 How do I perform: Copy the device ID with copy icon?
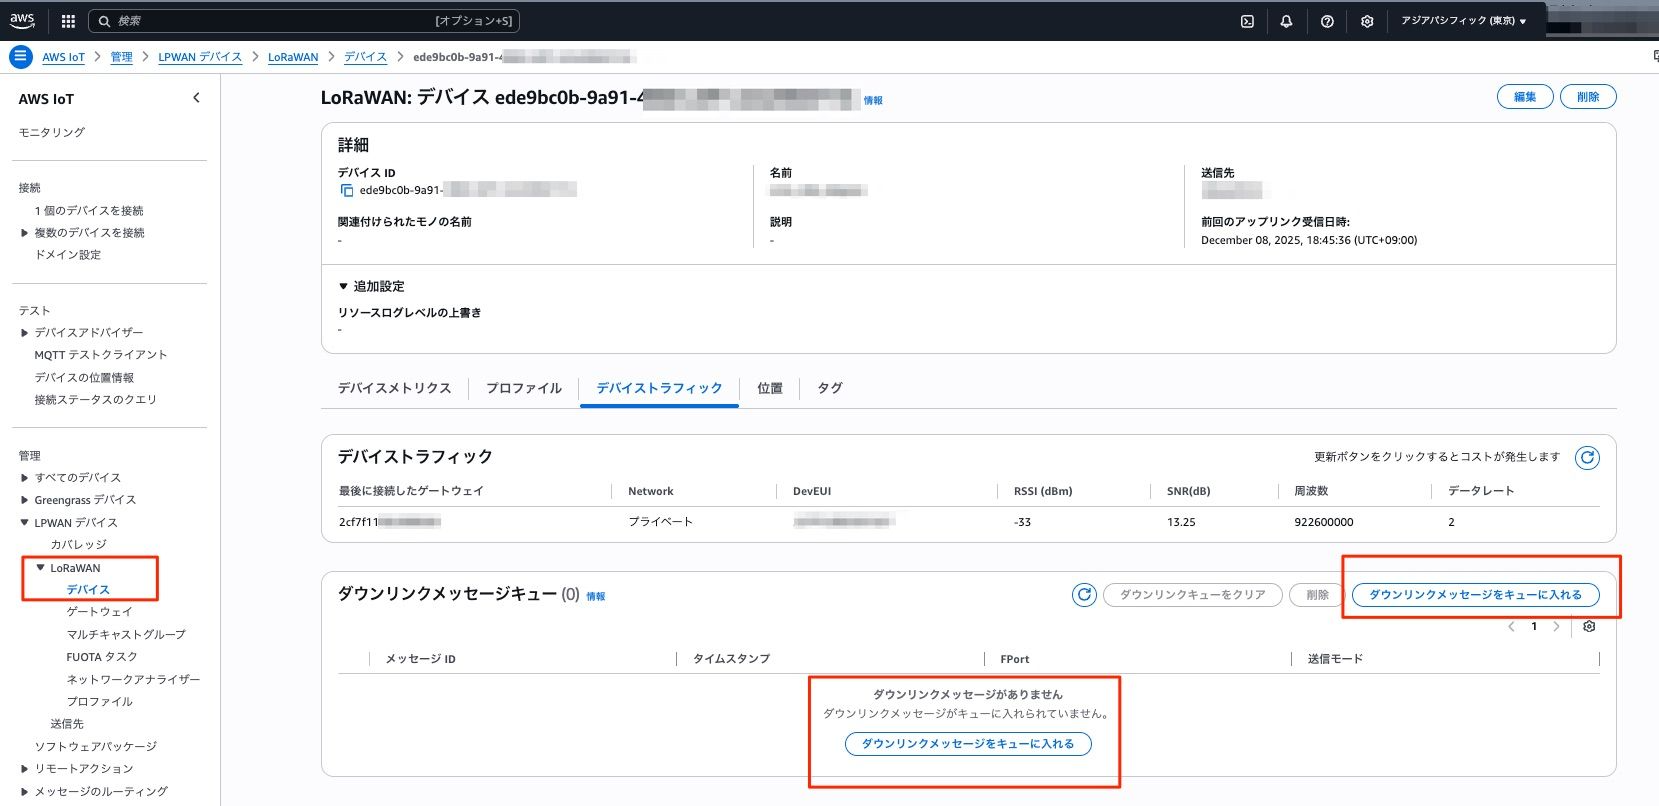pos(346,190)
